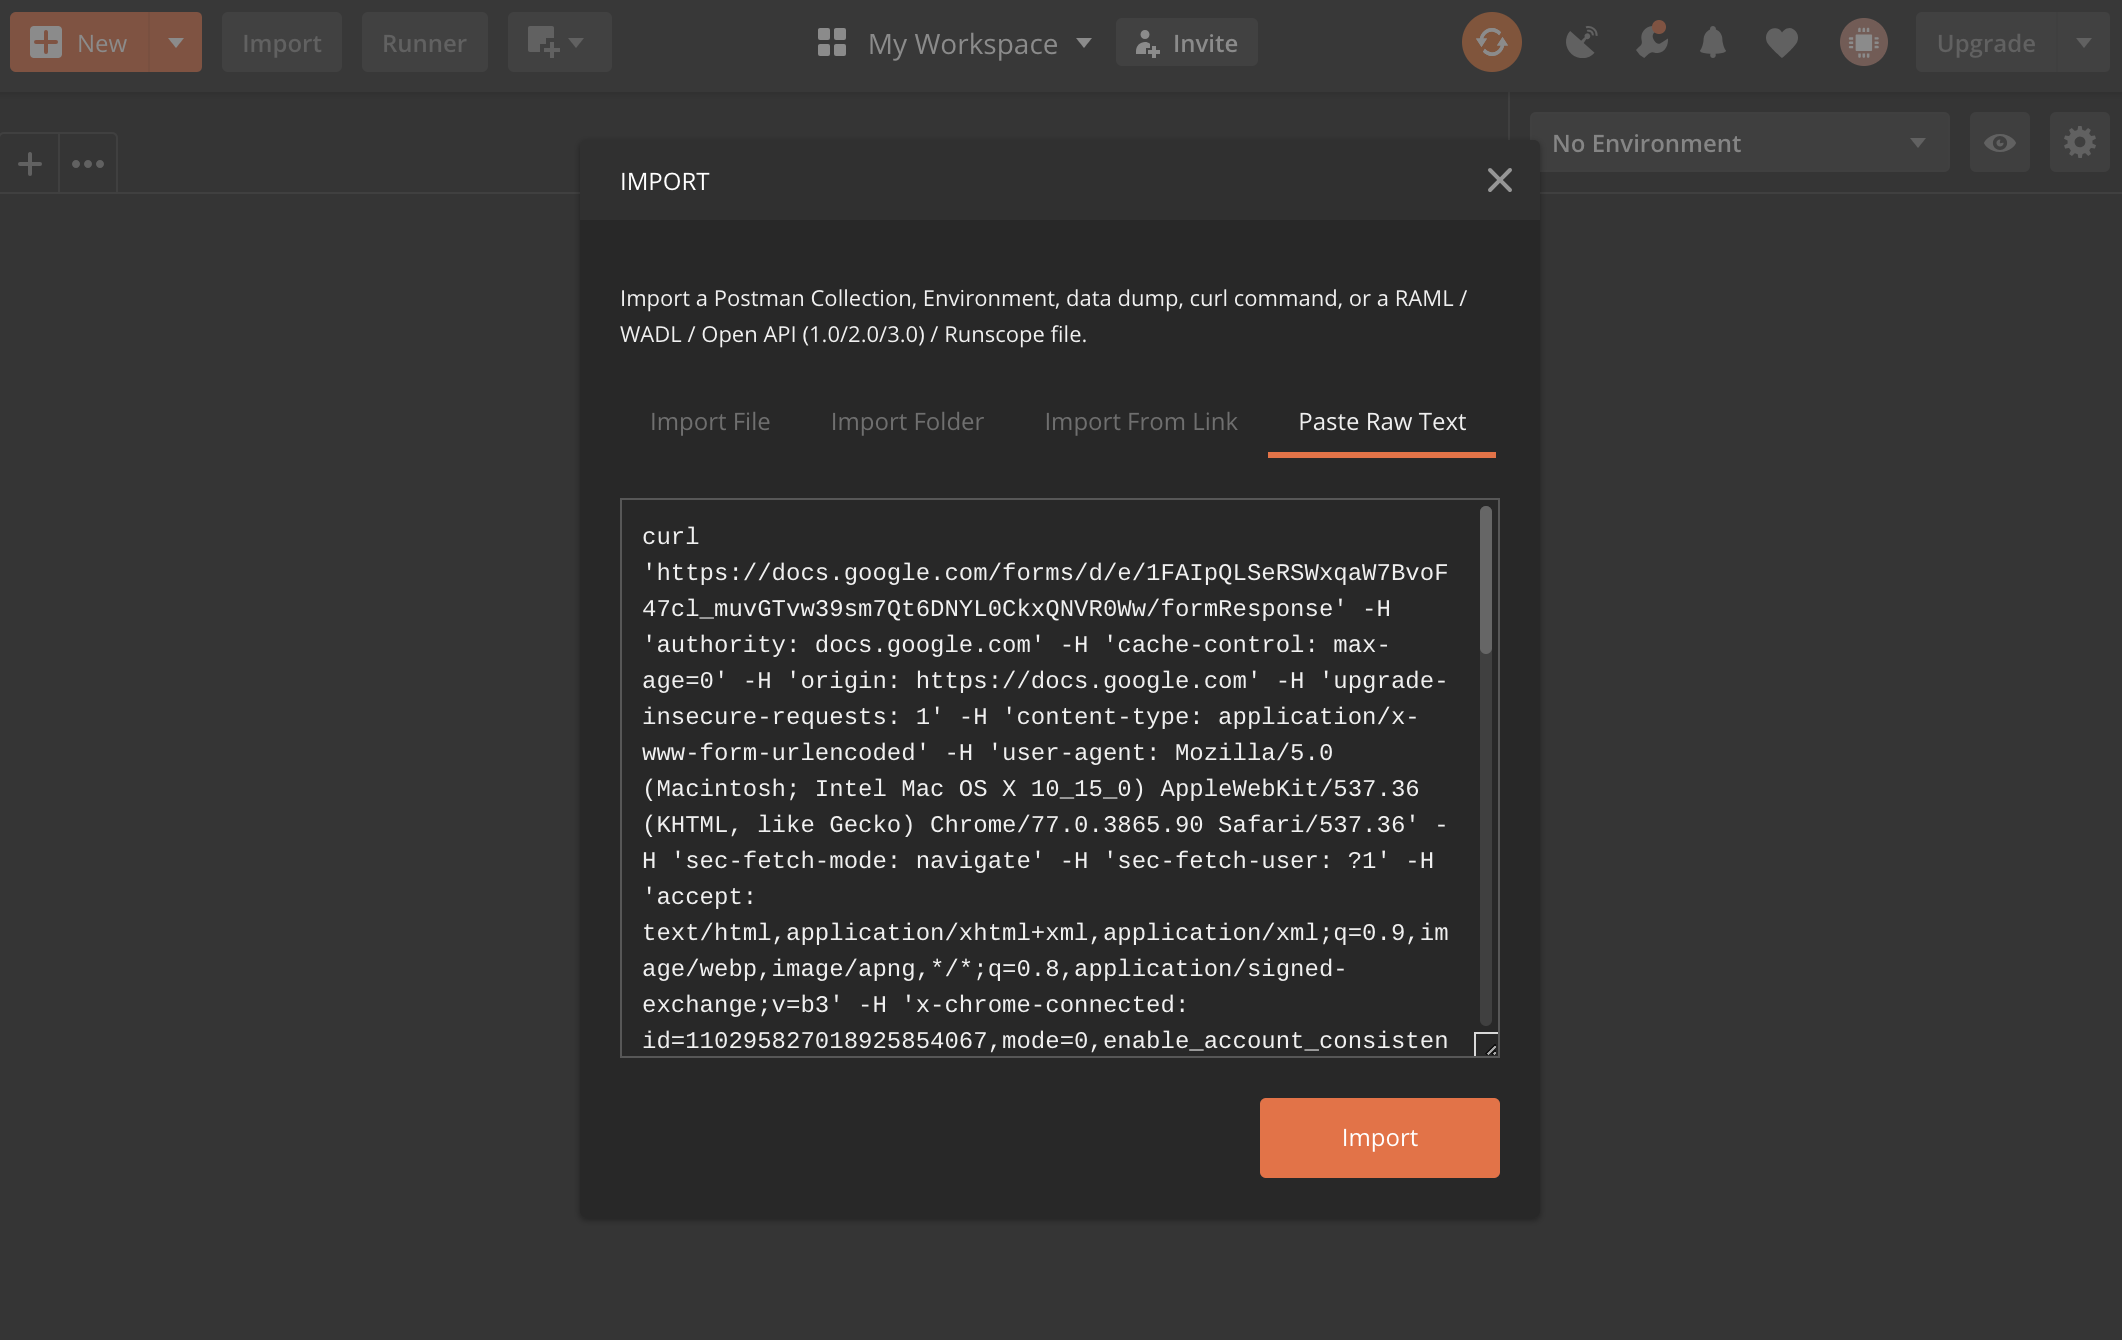The width and height of the screenshot is (2122, 1340).
Task: Click the New button in the header
Action: [x=80, y=43]
